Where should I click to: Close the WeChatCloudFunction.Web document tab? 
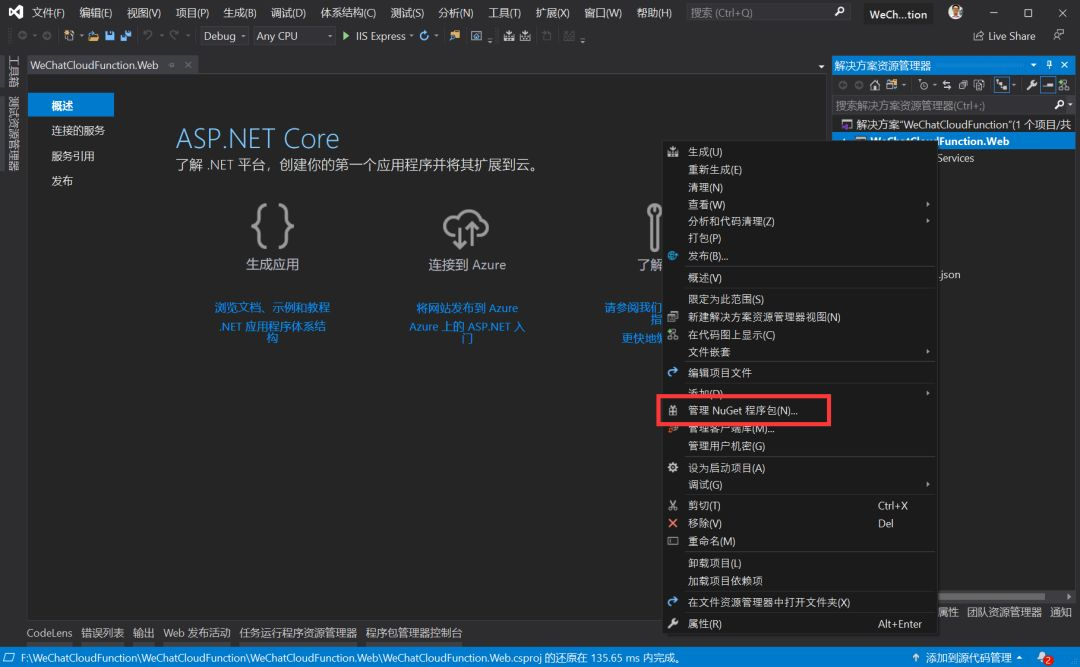point(188,65)
